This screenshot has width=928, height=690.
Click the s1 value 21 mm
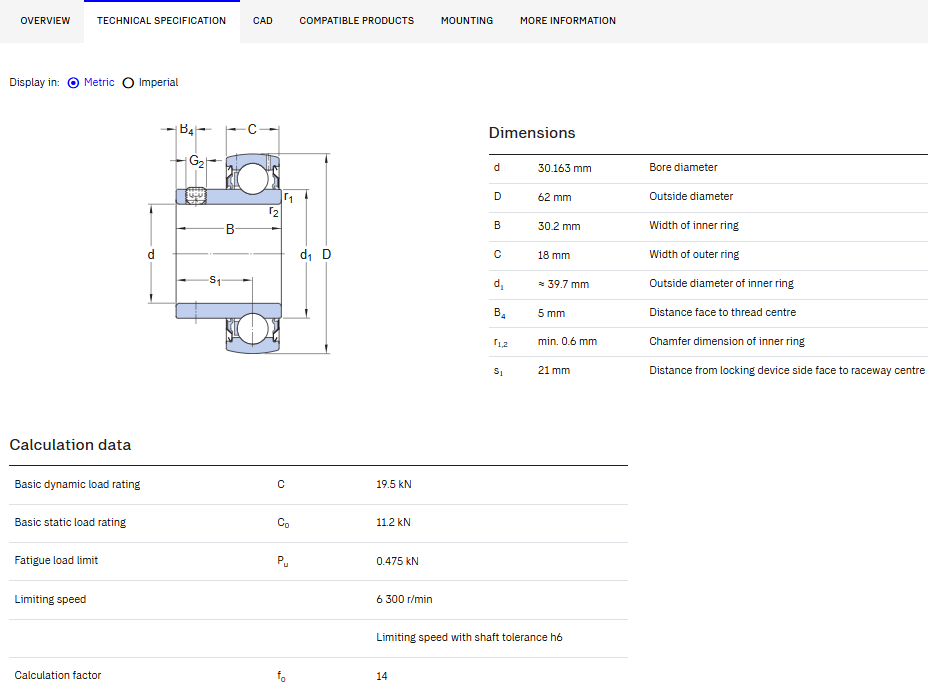point(553,370)
